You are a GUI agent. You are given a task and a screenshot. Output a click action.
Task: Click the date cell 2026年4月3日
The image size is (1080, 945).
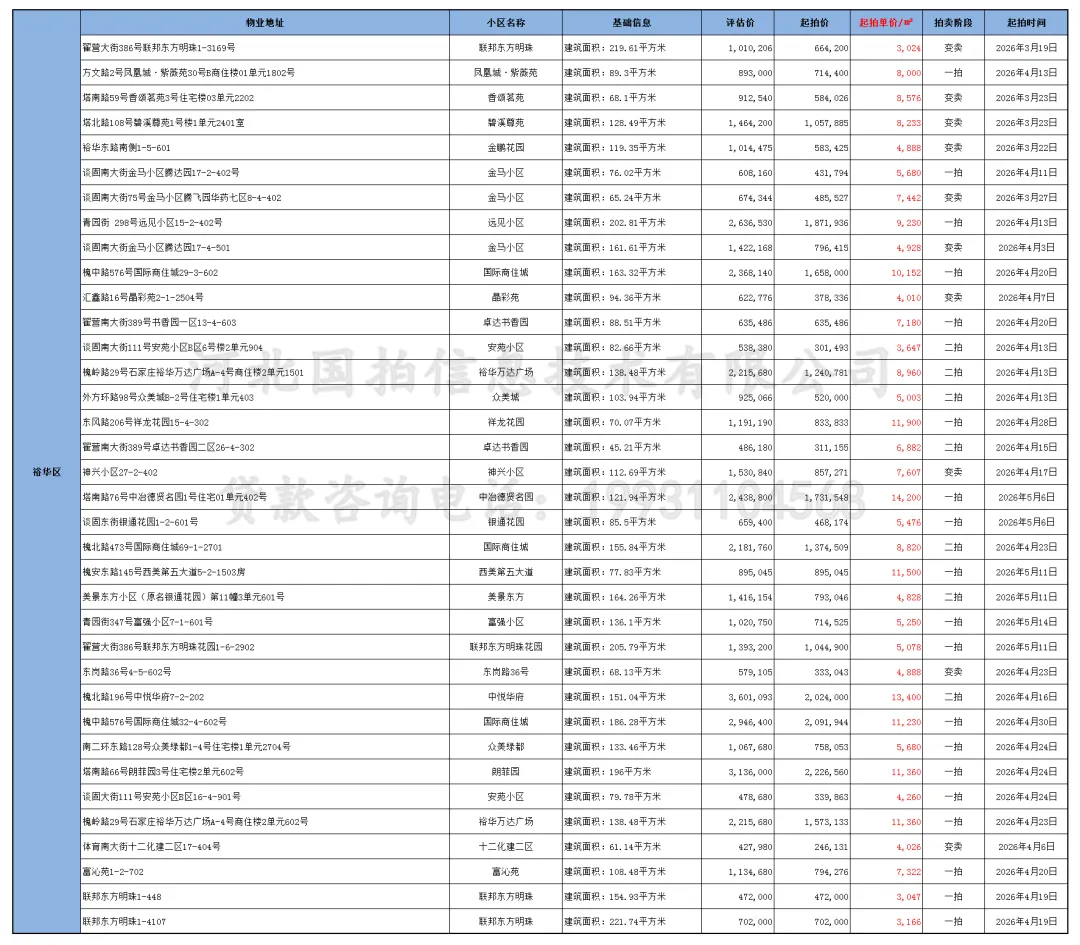1026,248
